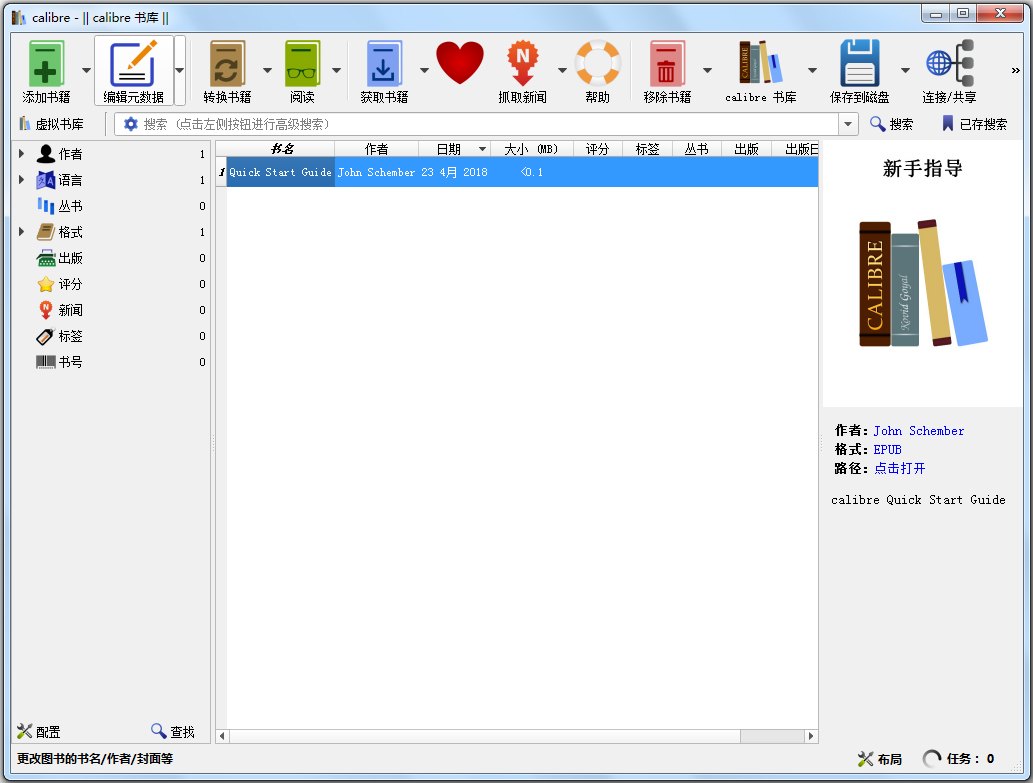This screenshot has width=1033, height=783.
Task: Open the Save to disk dropdown arrow
Action: pyautogui.click(x=905, y=70)
